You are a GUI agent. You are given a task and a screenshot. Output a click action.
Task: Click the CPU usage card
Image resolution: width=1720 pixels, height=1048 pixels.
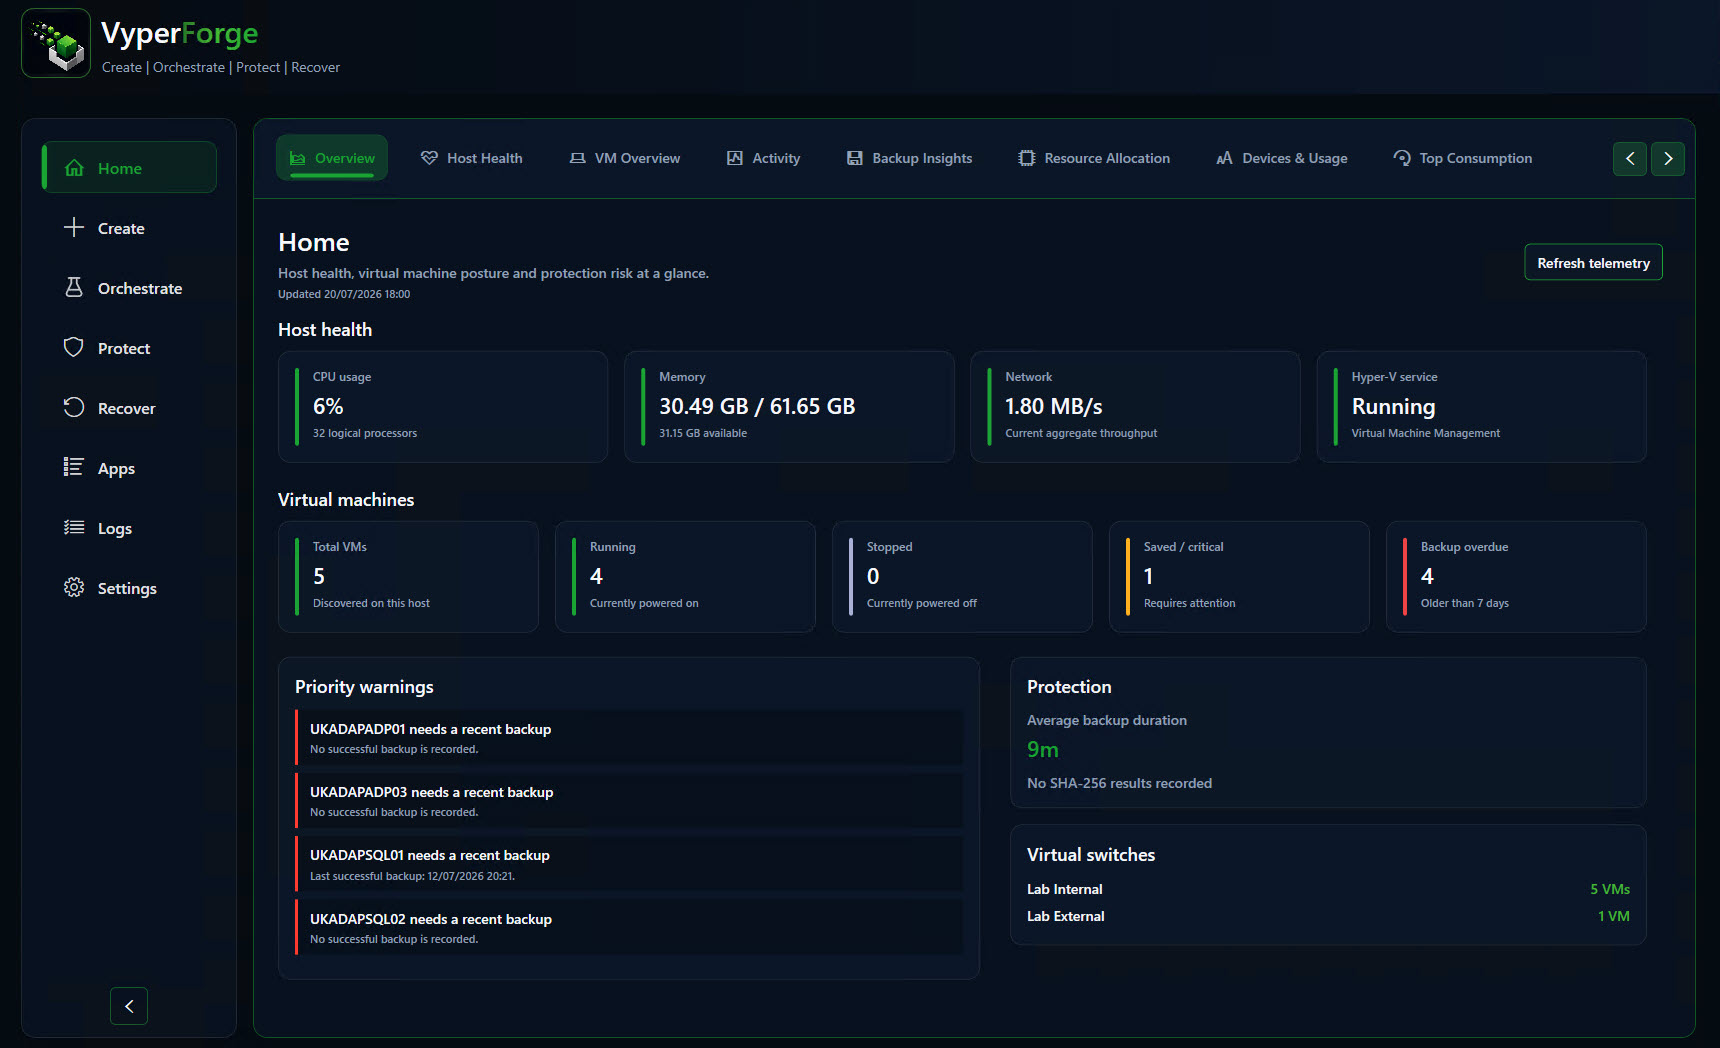(443, 406)
